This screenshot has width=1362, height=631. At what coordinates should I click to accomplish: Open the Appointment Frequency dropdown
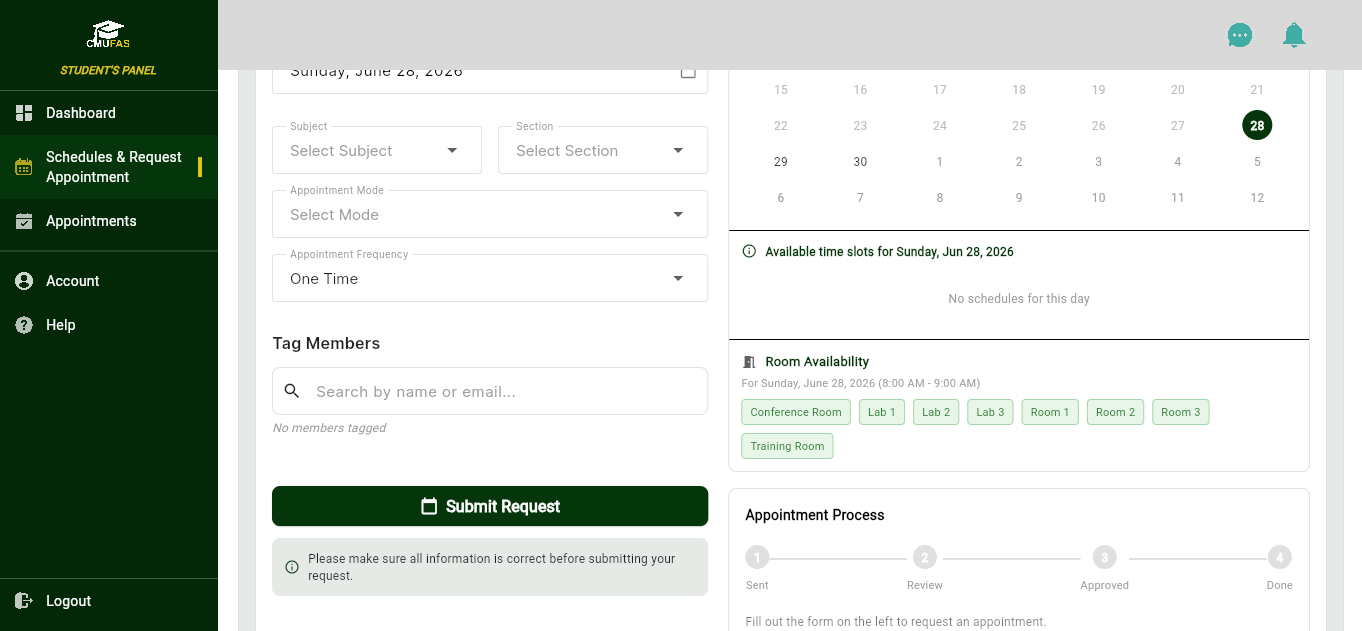[490, 278]
